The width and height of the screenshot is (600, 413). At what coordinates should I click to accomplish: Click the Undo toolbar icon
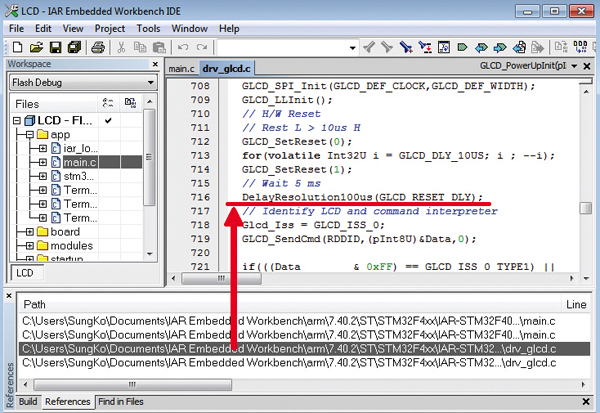(x=184, y=47)
